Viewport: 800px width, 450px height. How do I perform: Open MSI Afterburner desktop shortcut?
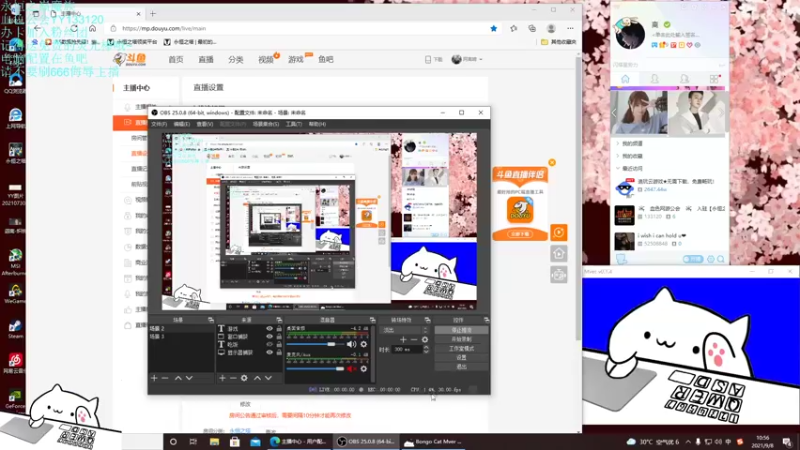pos(15,262)
